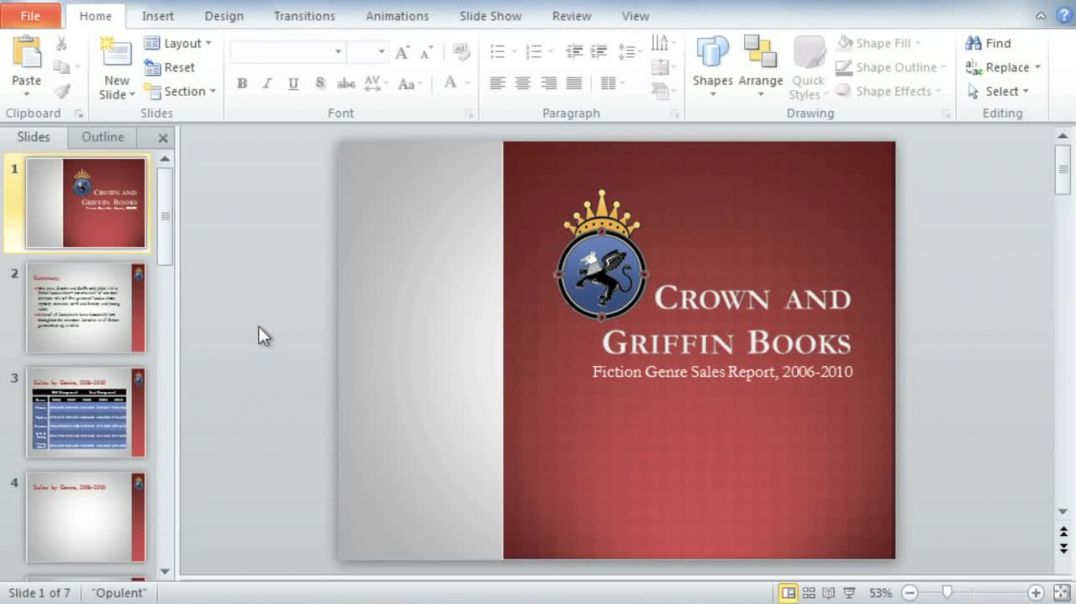This screenshot has width=1076, height=604.
Task: Switch to the Slide Show tab
Action: (x=490, y=16)
